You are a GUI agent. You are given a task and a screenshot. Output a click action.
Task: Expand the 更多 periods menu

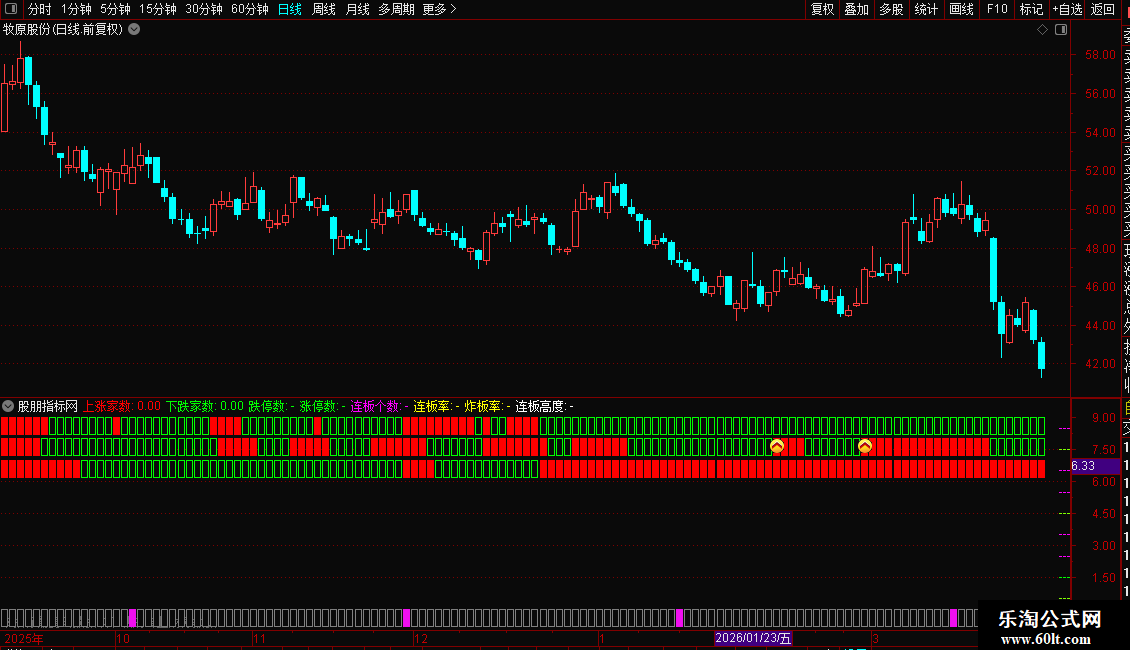coord(440,9)
